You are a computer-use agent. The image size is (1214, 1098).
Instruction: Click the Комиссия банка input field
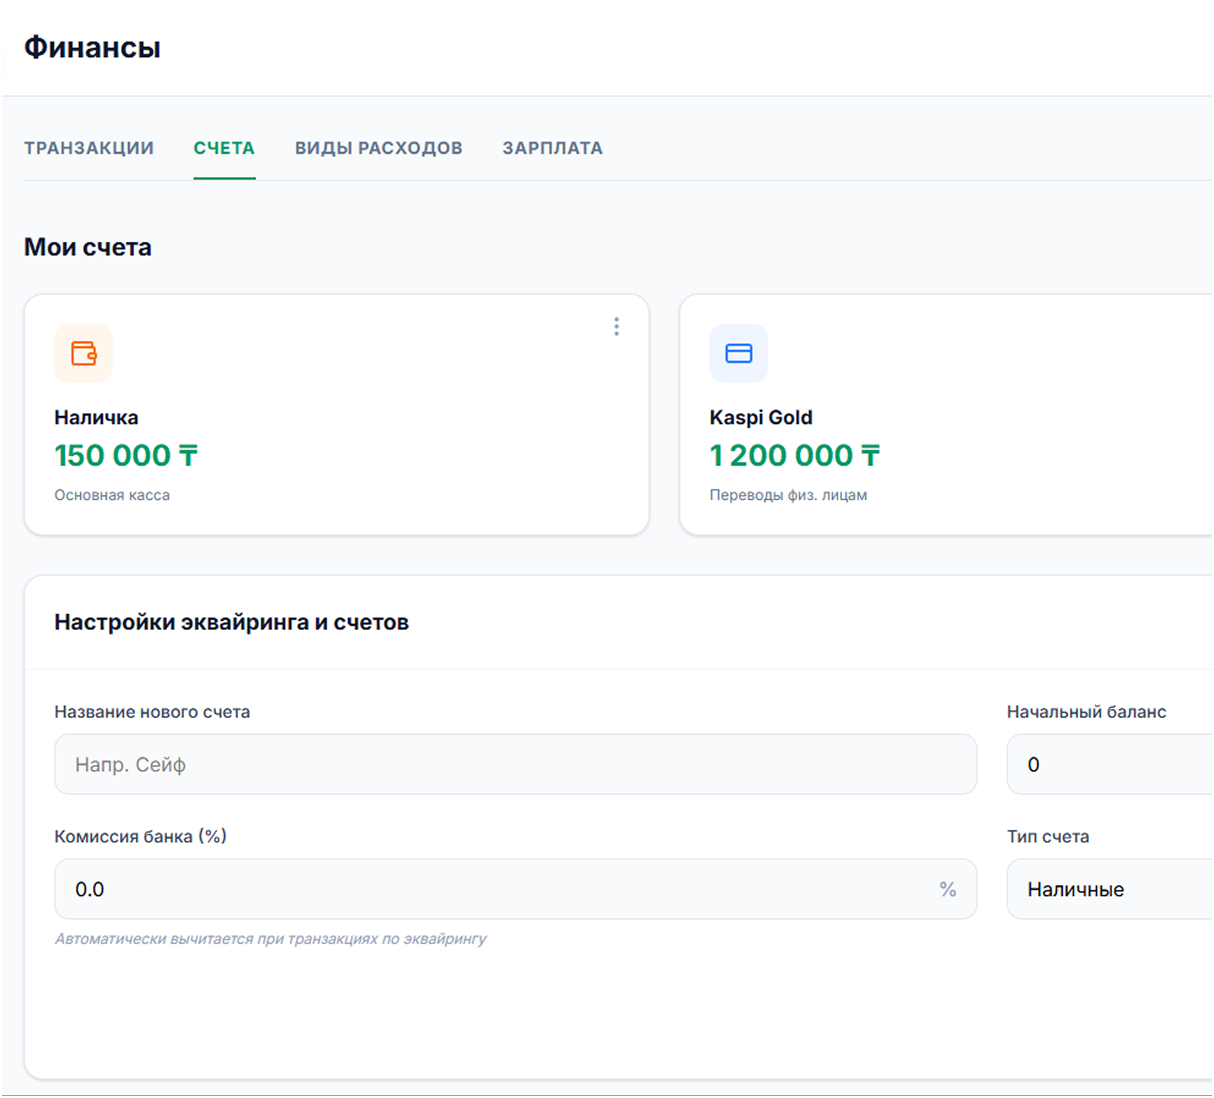click(x=515, y=889)
